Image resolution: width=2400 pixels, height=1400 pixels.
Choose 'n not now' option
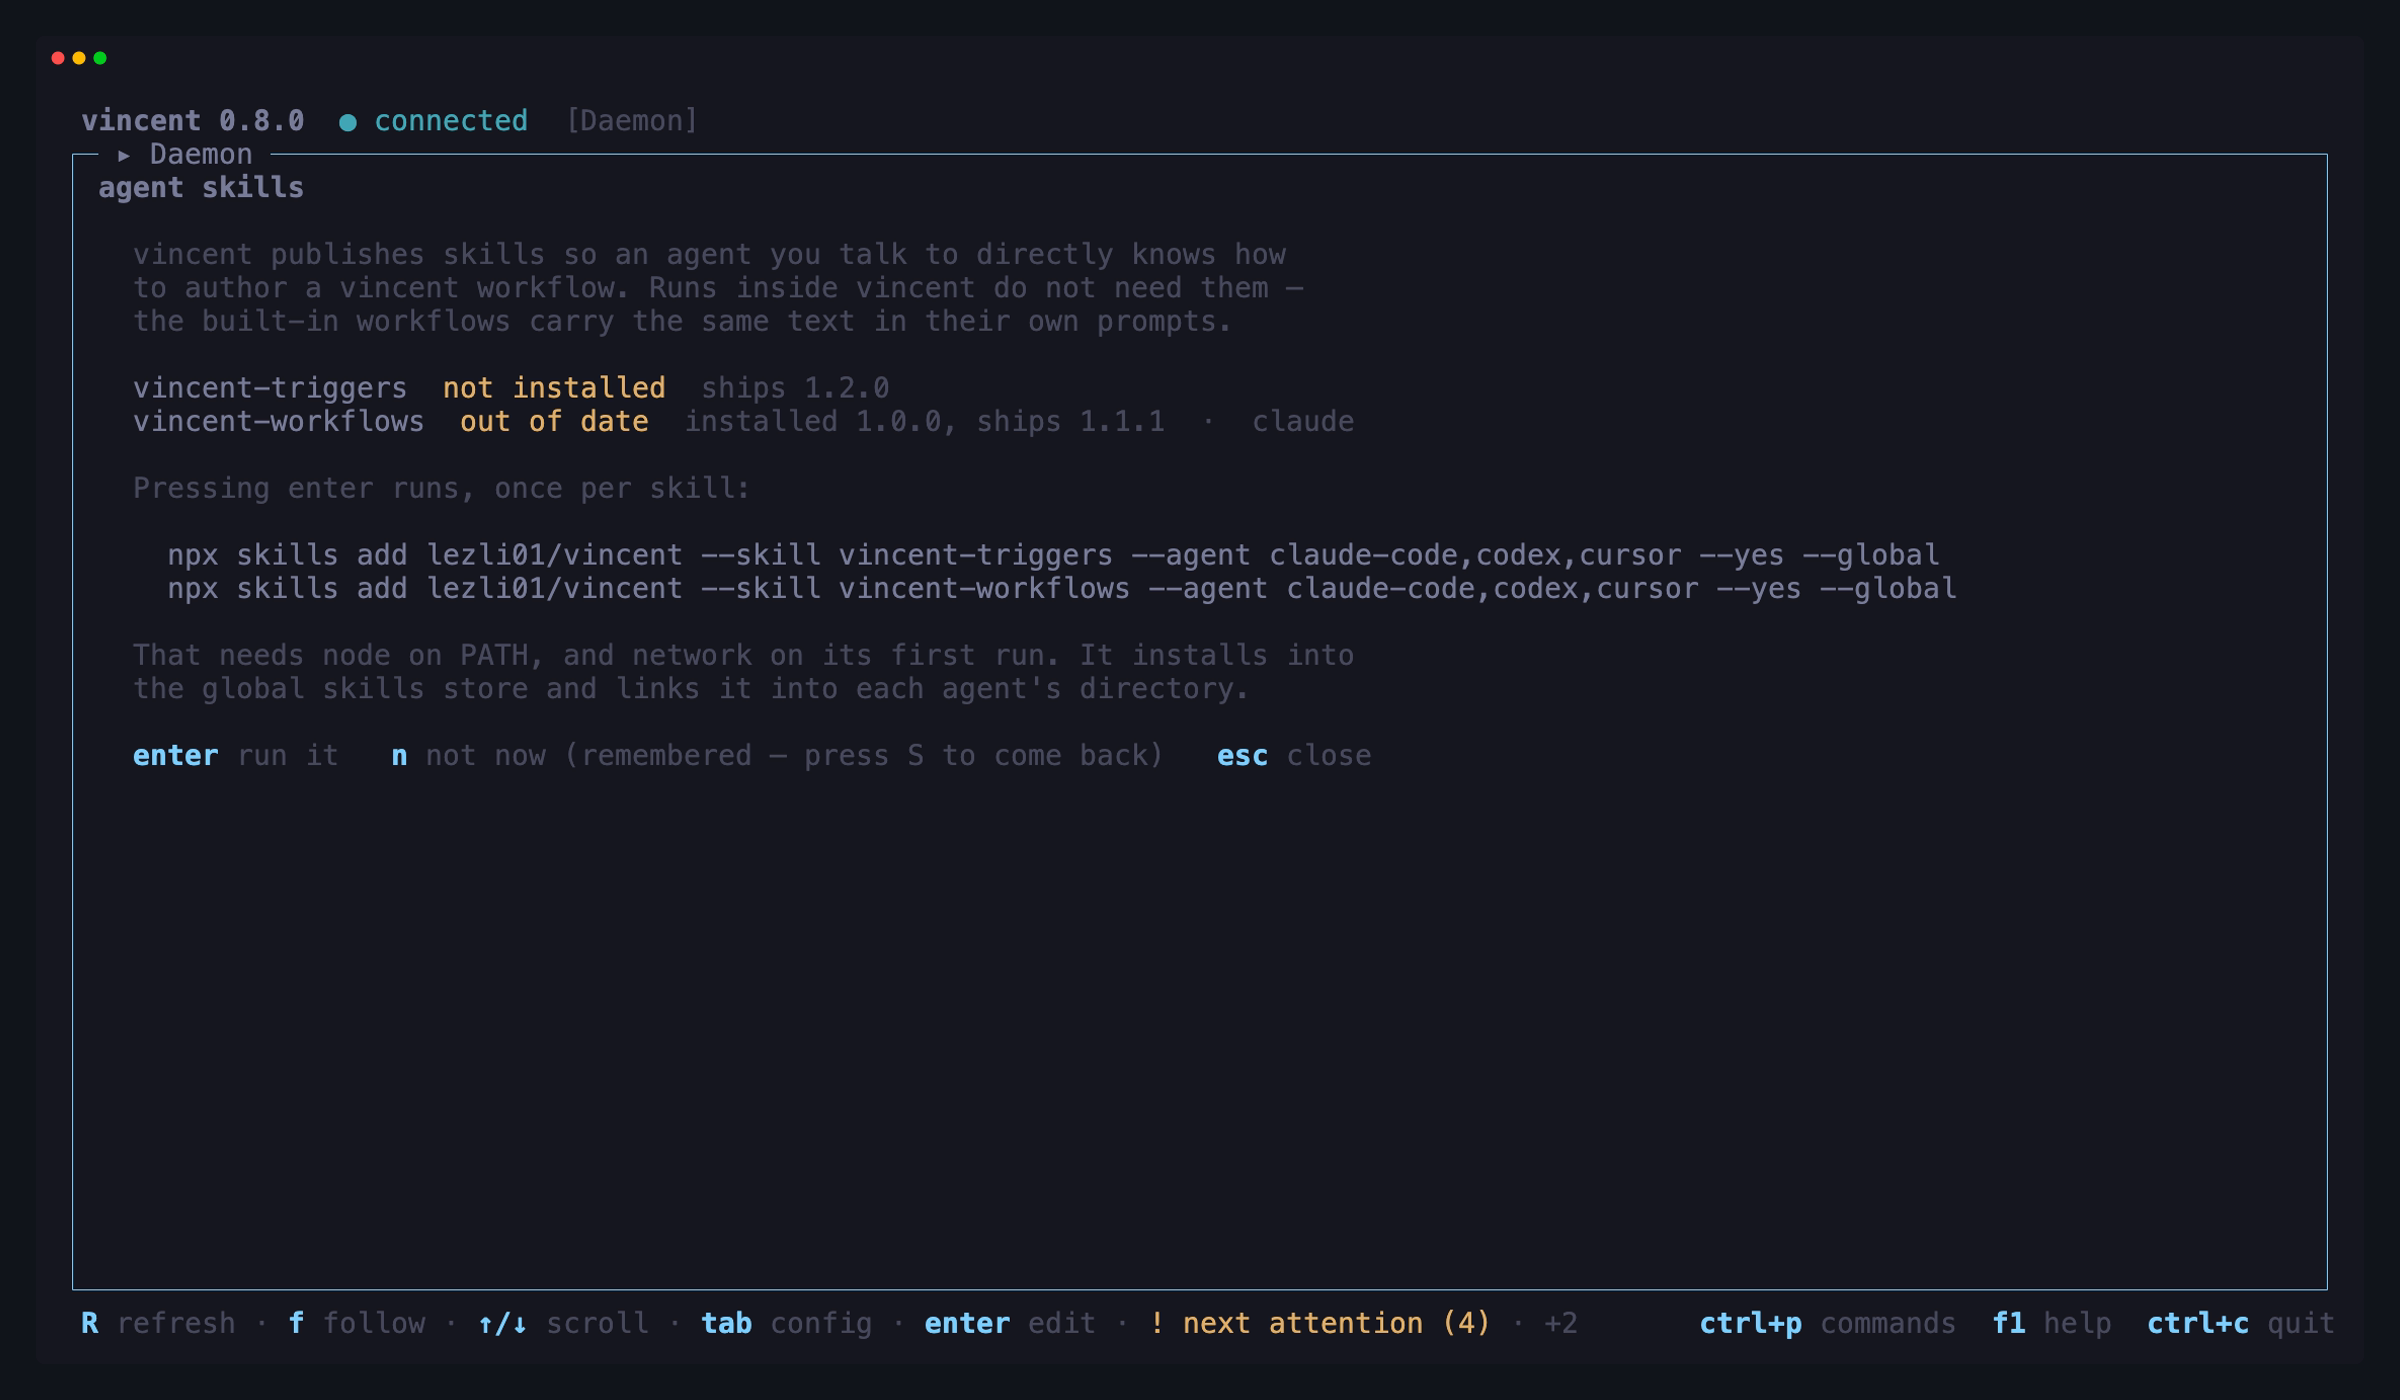tap(777, 755)
